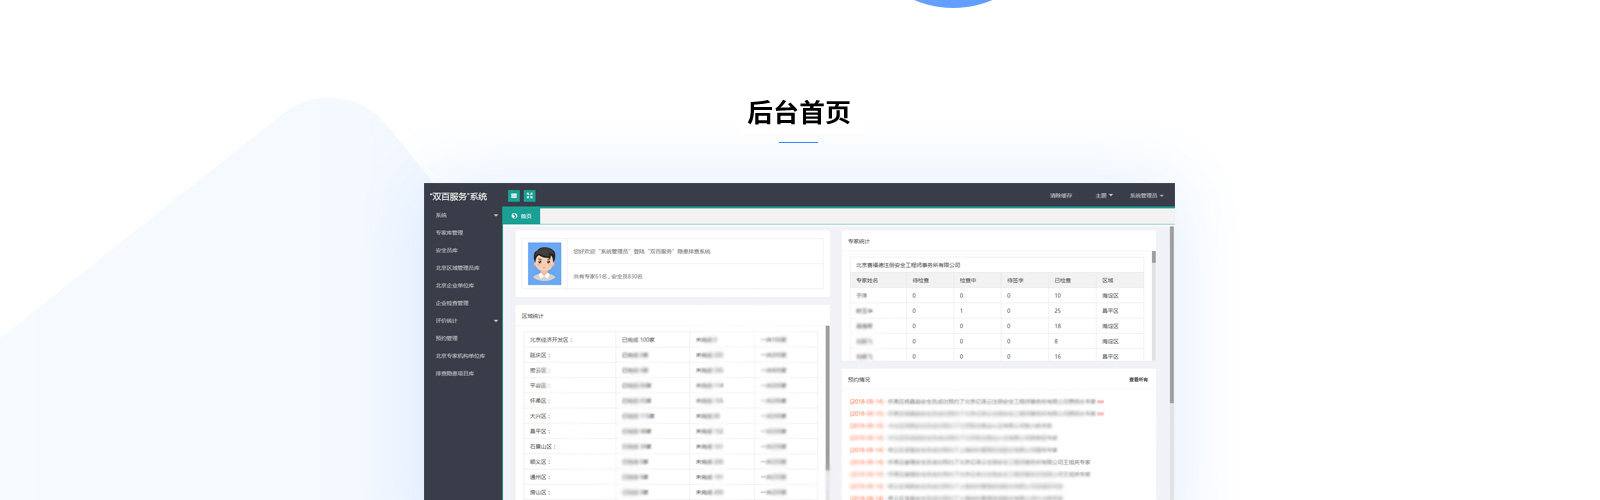Screen dimensions: 1600x500
Task: Open 排查隐患项目库 in the sidebar
Action: click(x=454, y=374)
